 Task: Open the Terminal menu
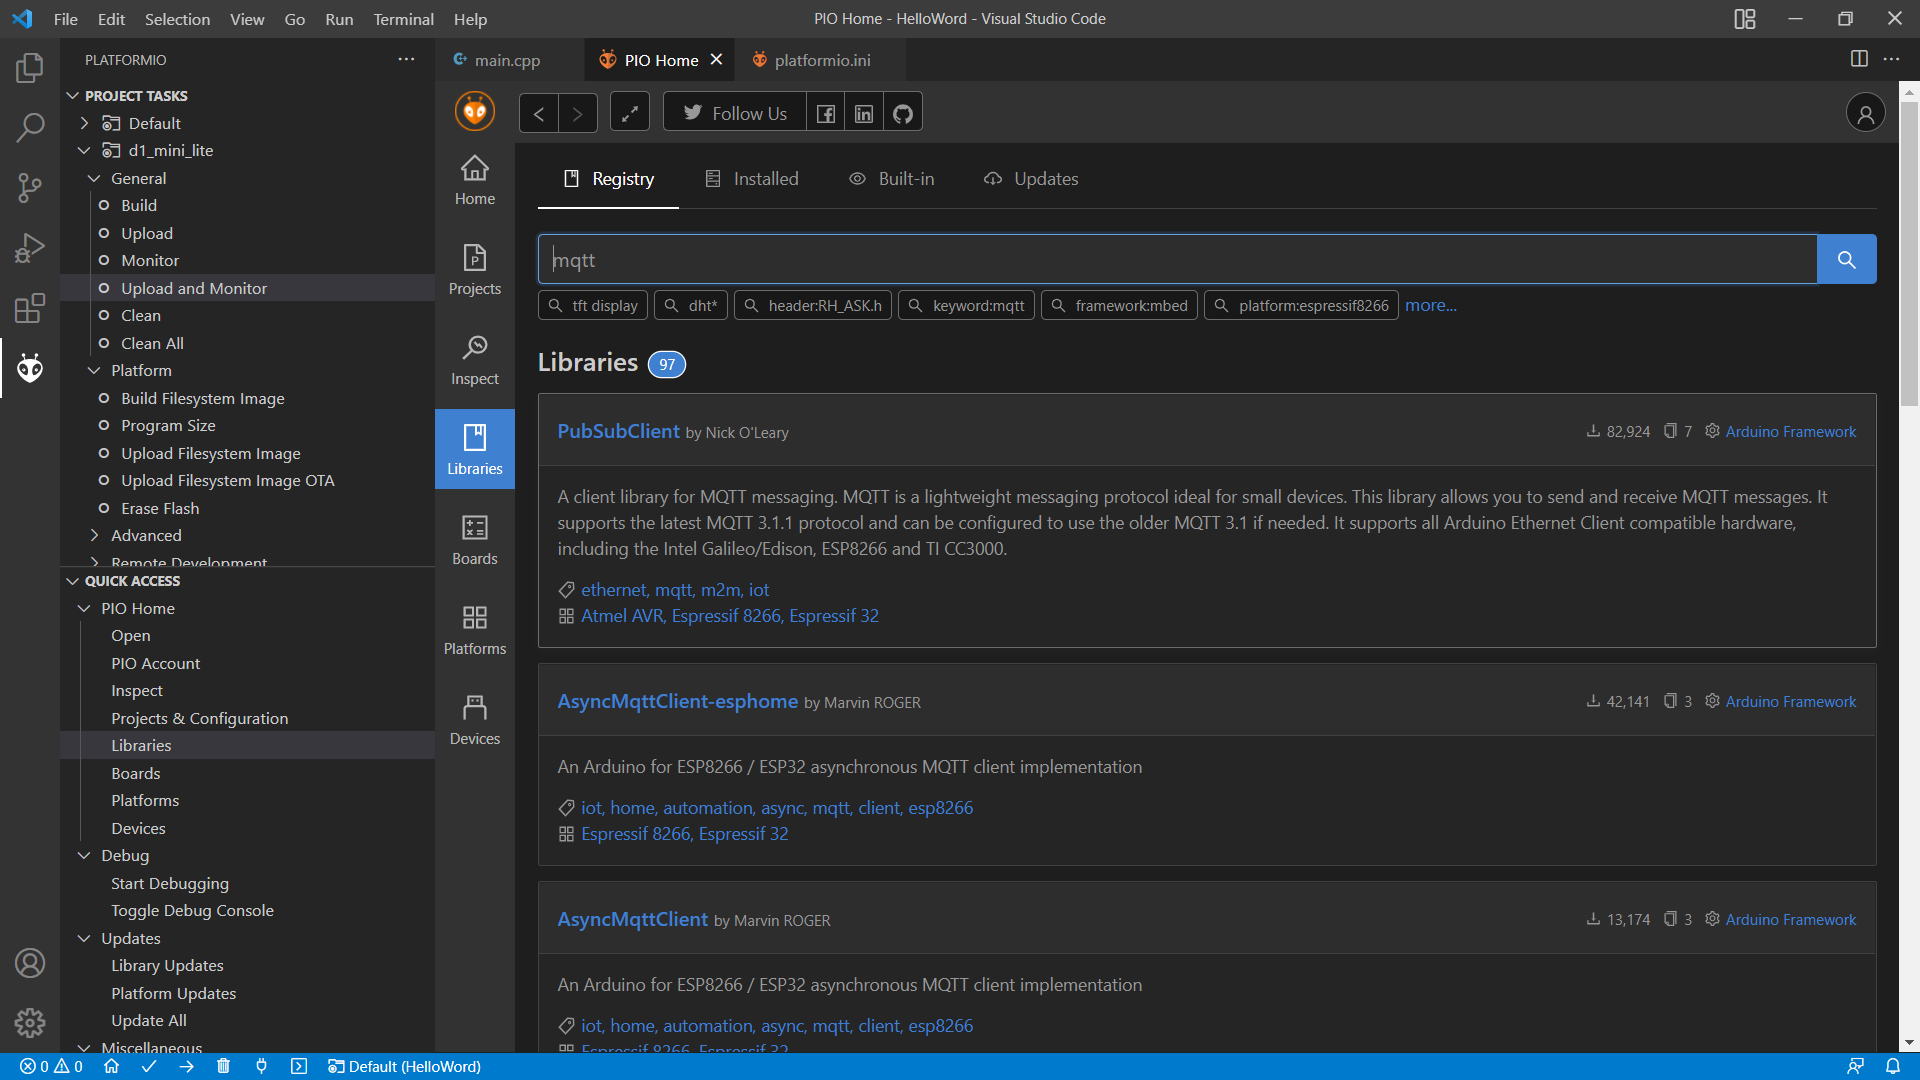point(403,19)
